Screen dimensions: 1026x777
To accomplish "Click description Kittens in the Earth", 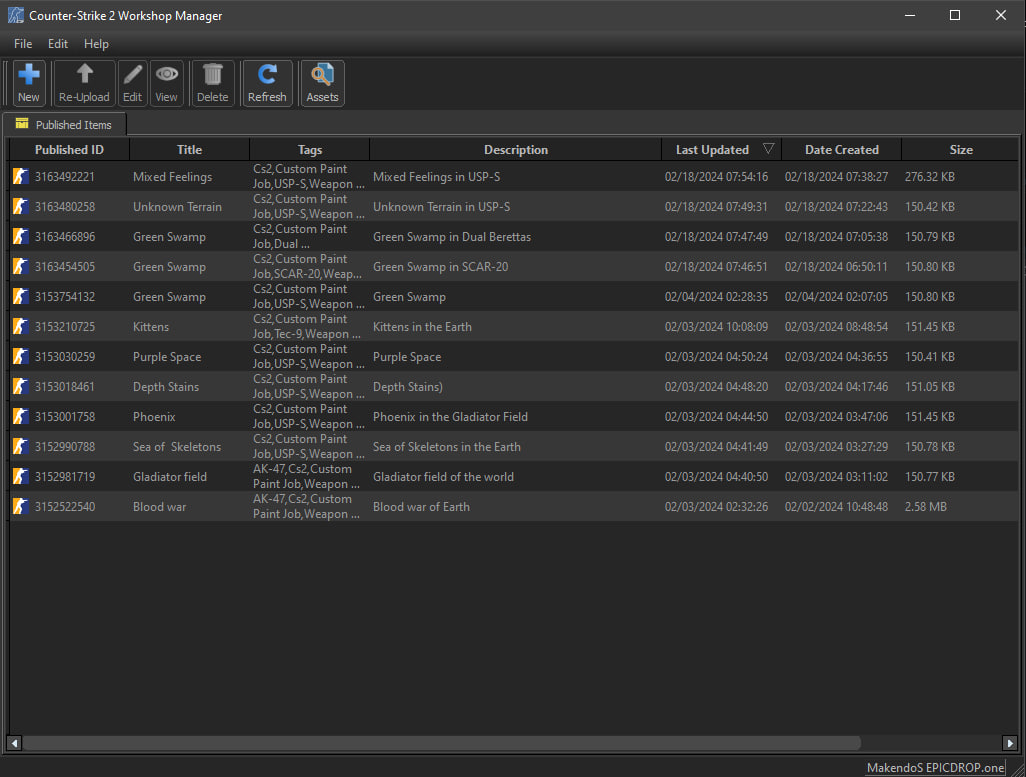I will 422,327.
